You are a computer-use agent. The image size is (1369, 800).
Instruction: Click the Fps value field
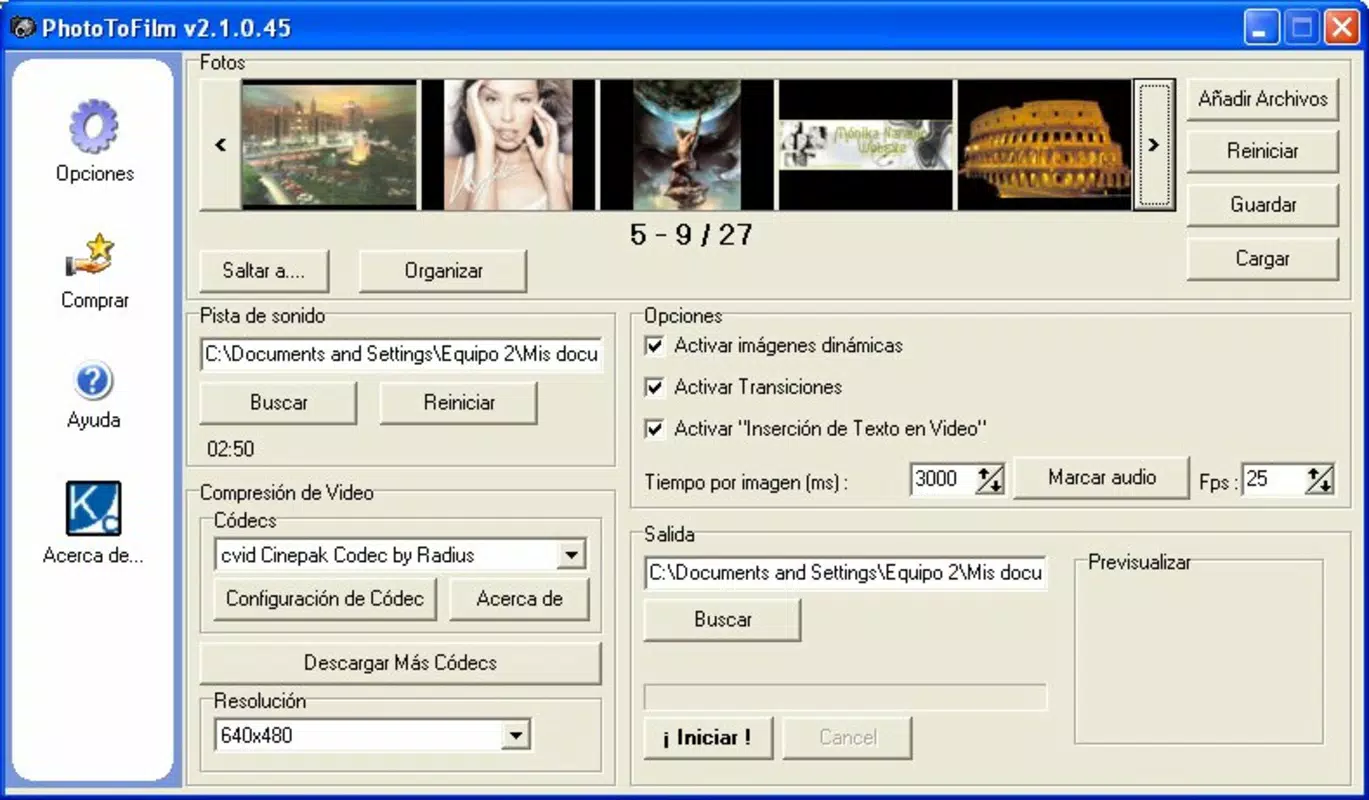pos(1274,480)
